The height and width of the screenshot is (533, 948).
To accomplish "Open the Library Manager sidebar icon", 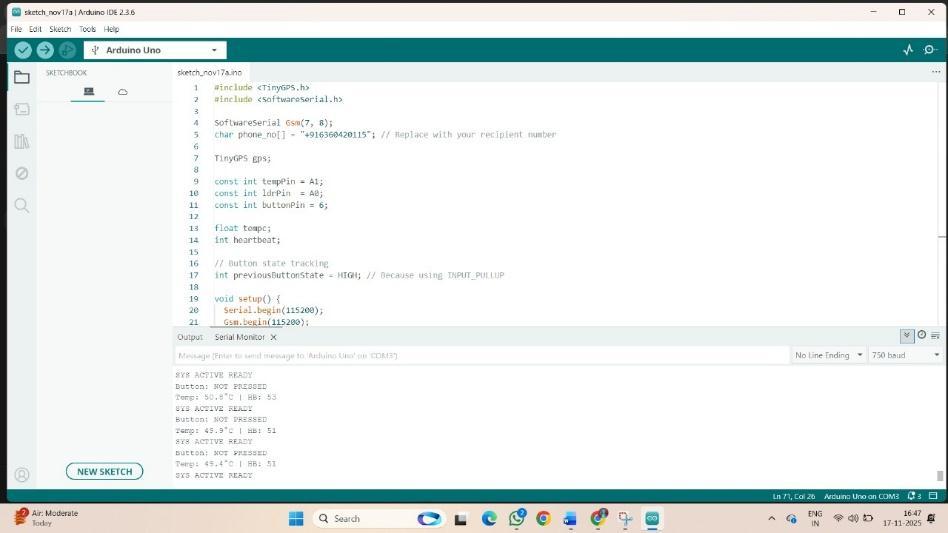I will point(22,141).
